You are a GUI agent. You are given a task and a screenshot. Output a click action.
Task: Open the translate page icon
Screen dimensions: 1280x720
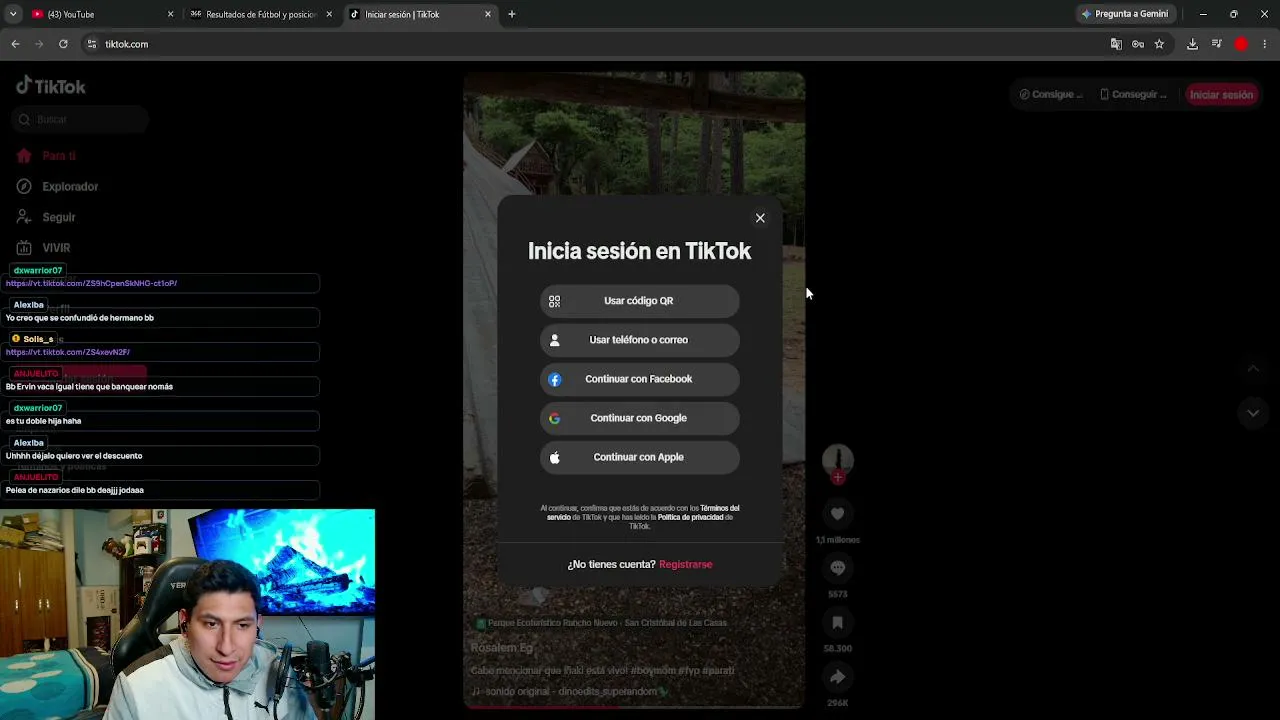[x=1116, y=44]
